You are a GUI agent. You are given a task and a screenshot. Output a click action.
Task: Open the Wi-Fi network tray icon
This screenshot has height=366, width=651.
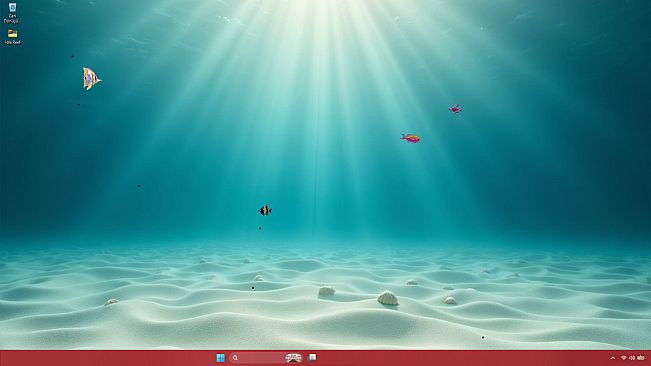(x=624, y=358)
